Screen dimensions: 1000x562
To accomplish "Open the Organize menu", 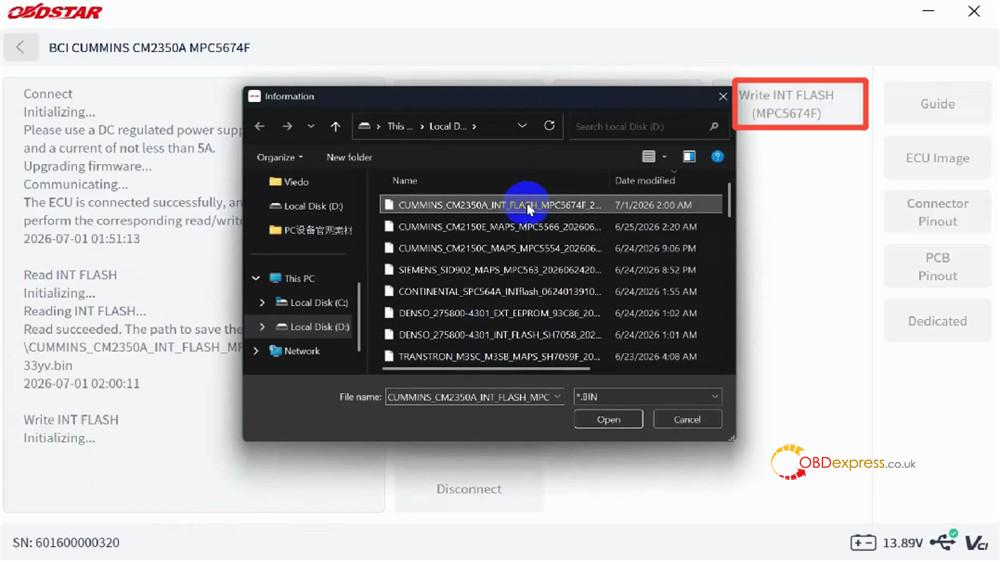I will point(279,157).
